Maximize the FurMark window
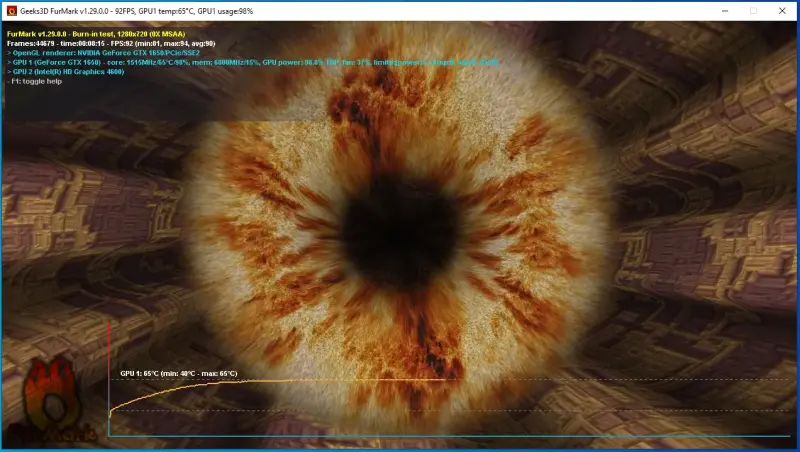Image resolution: width=800 pixels, height=452 pixels. (753, 10)
